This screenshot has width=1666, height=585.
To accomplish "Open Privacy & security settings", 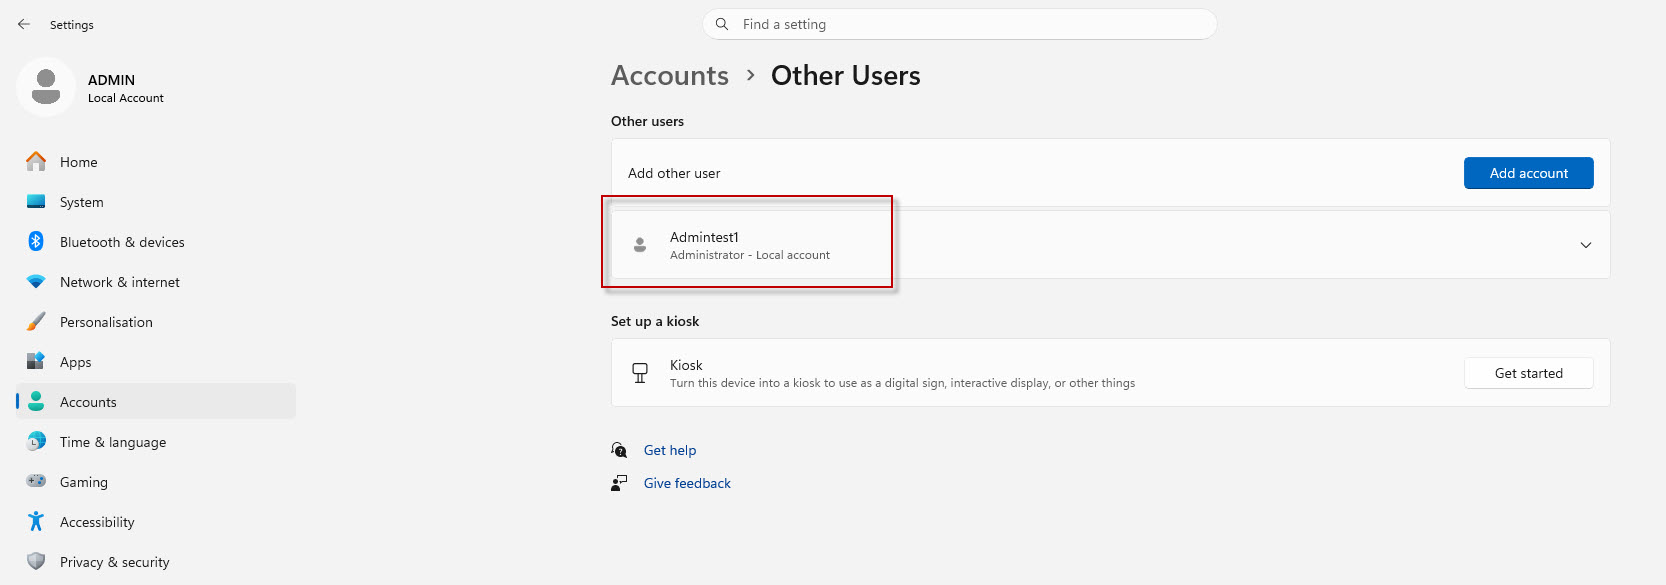I will tap(156, 561).
